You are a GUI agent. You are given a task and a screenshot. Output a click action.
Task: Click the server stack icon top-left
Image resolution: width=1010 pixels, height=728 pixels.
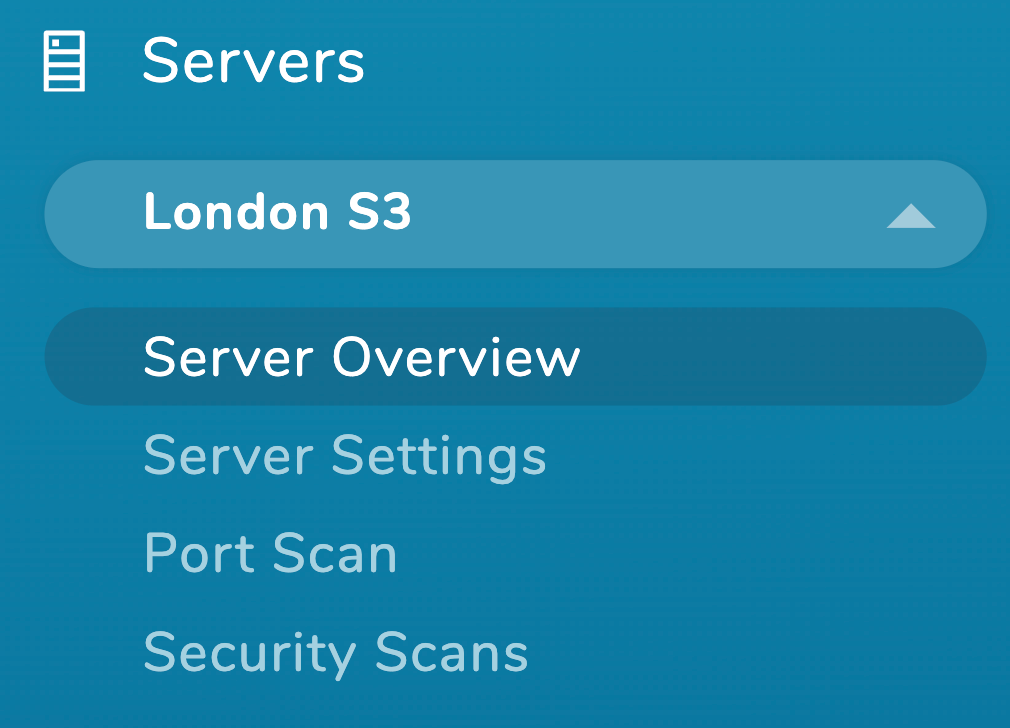click(64, 61)
